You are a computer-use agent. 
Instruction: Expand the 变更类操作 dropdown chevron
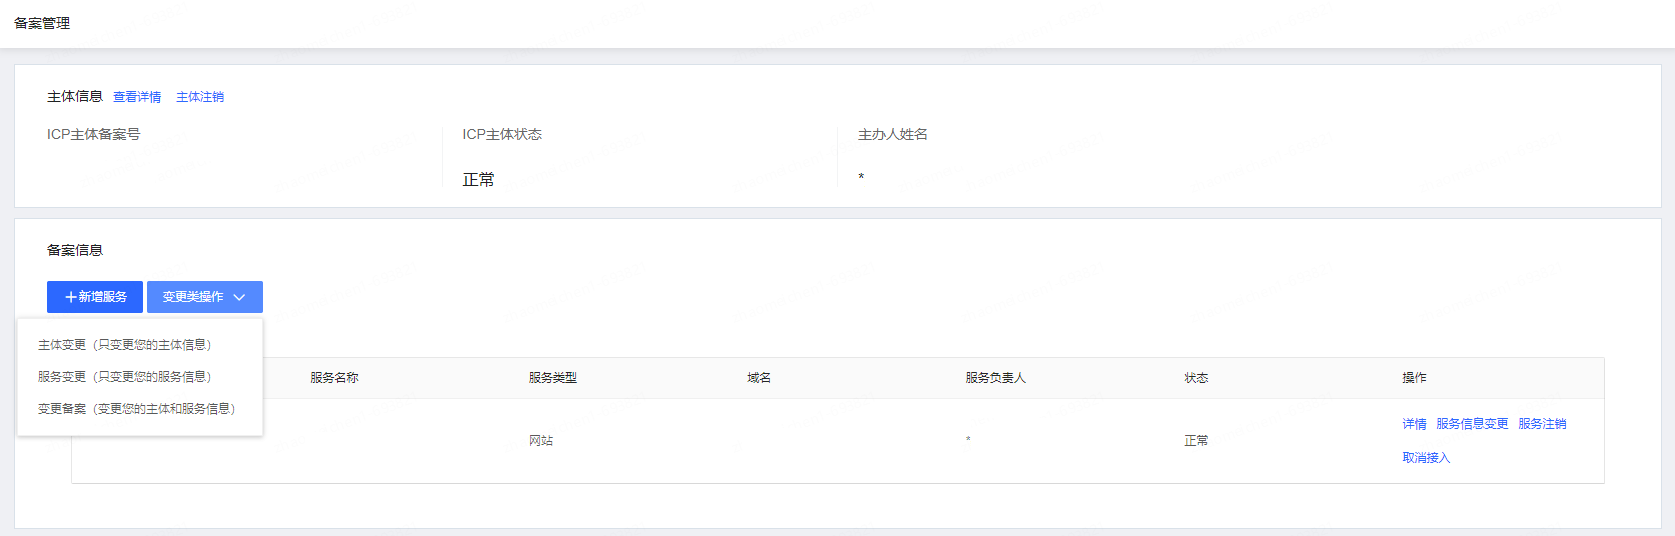[x=239, y=297]
